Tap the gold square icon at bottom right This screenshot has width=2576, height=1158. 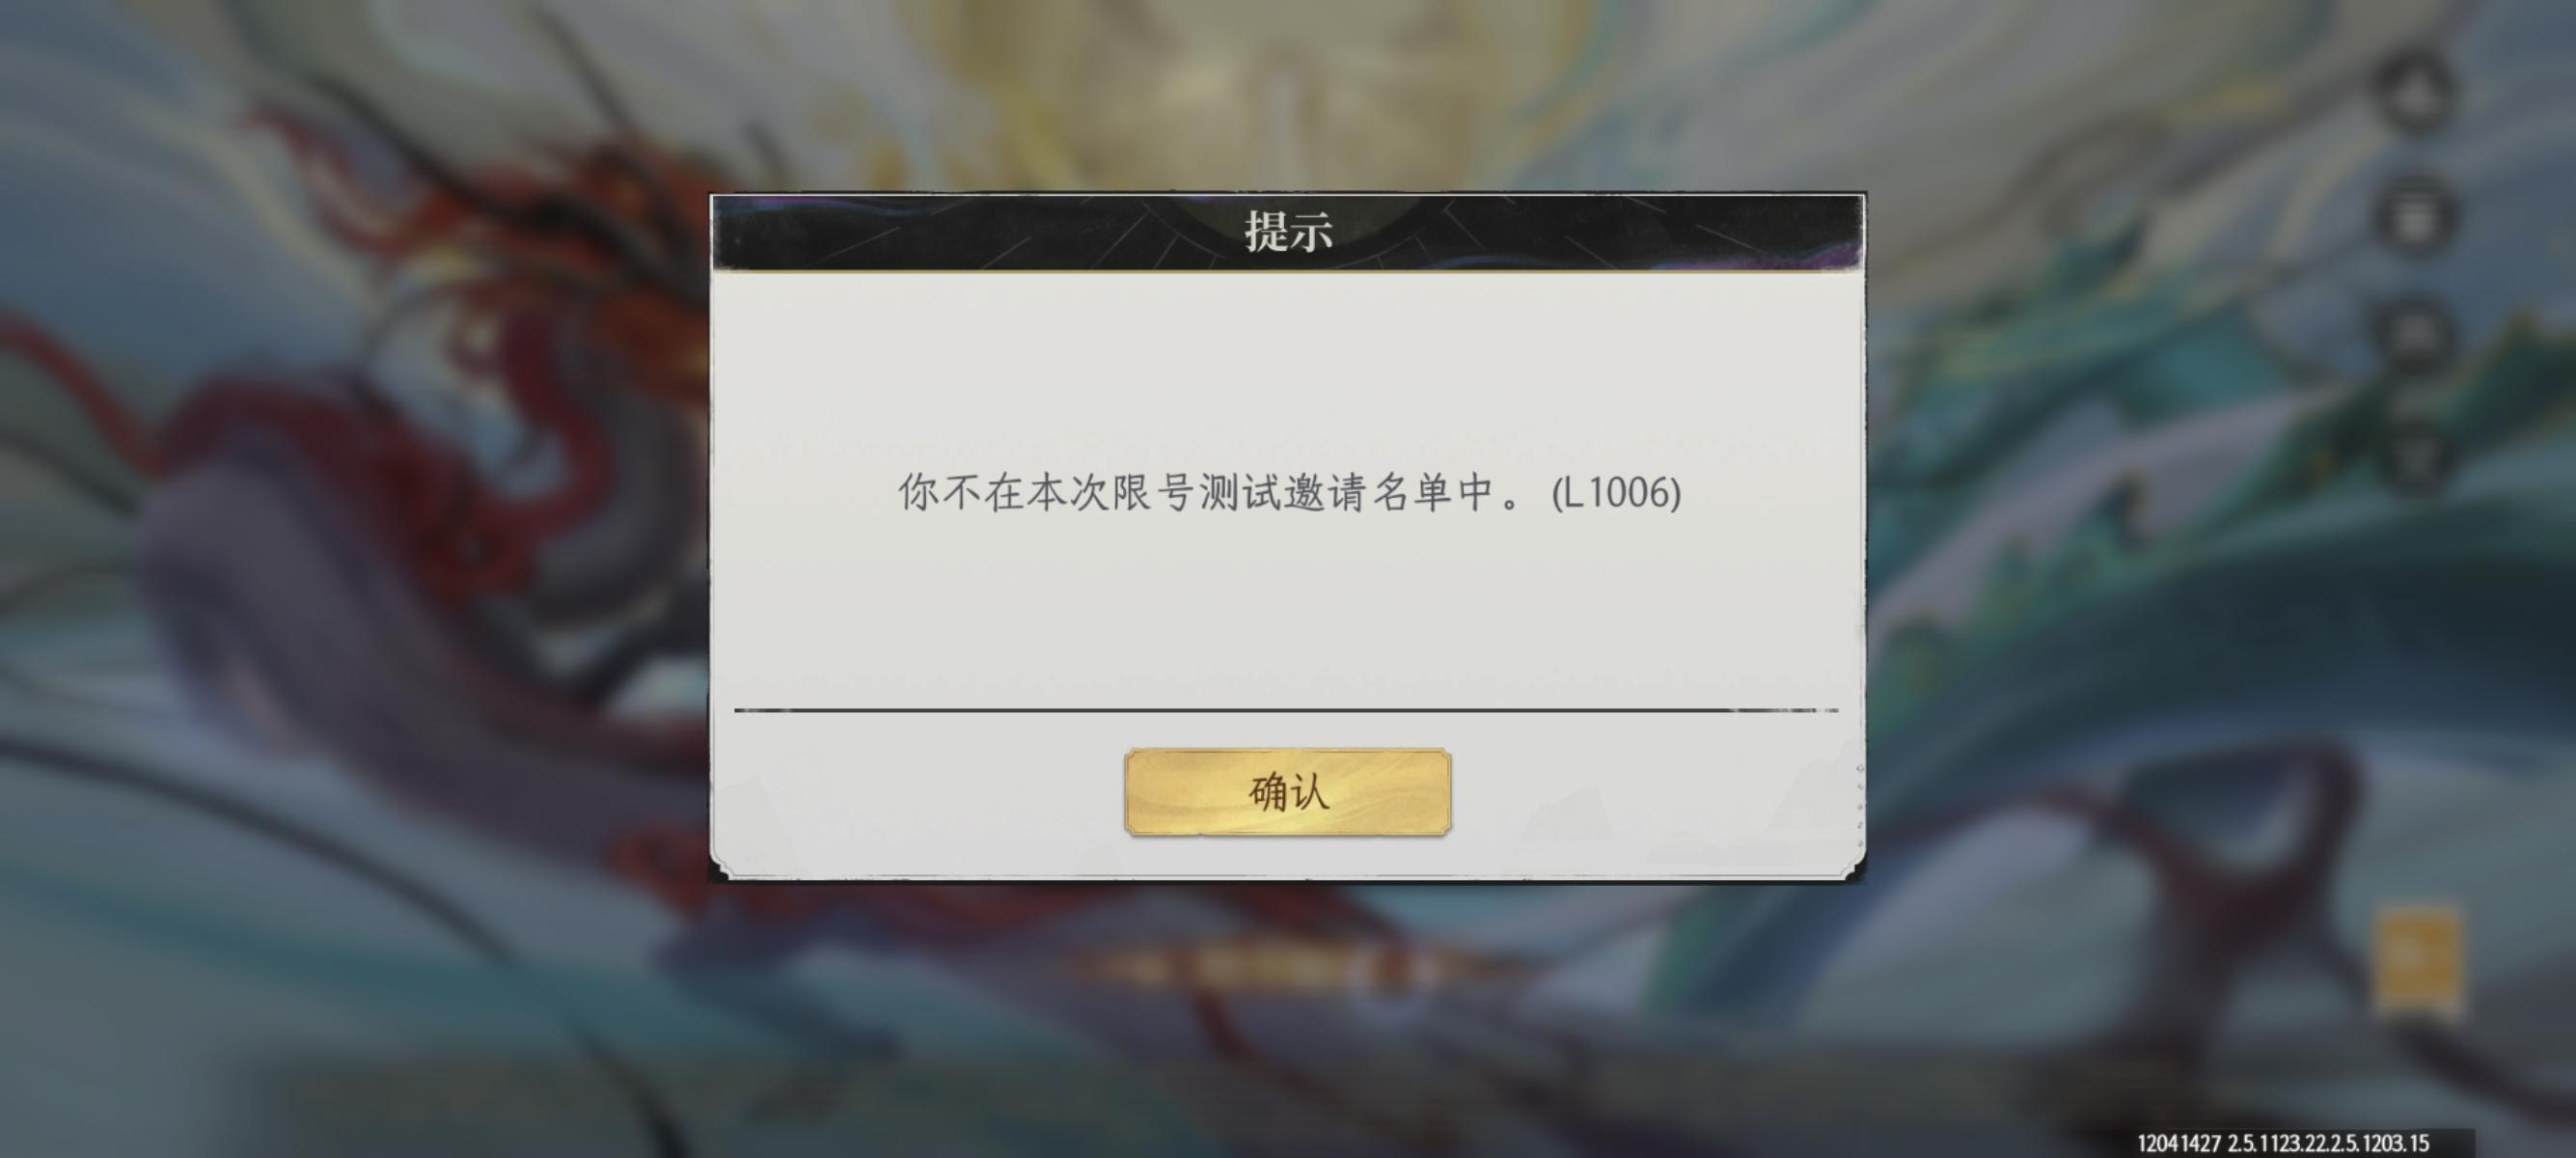(x=2418, y=958)
